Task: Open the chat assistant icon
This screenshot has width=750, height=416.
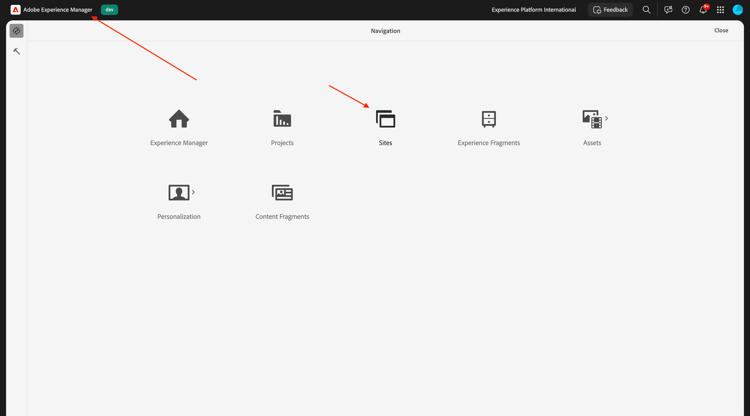Action: pyautogui.click(x=668, y=10)
